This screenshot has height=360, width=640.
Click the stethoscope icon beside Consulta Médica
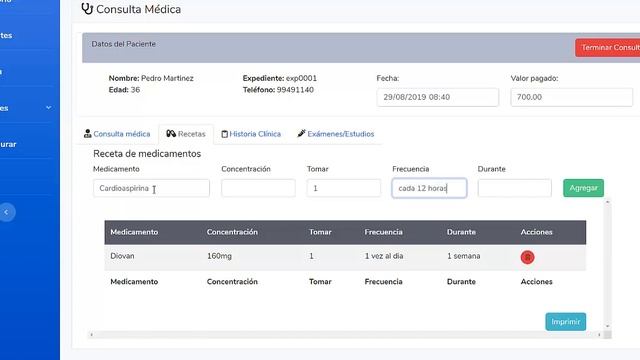click(87, 9)
